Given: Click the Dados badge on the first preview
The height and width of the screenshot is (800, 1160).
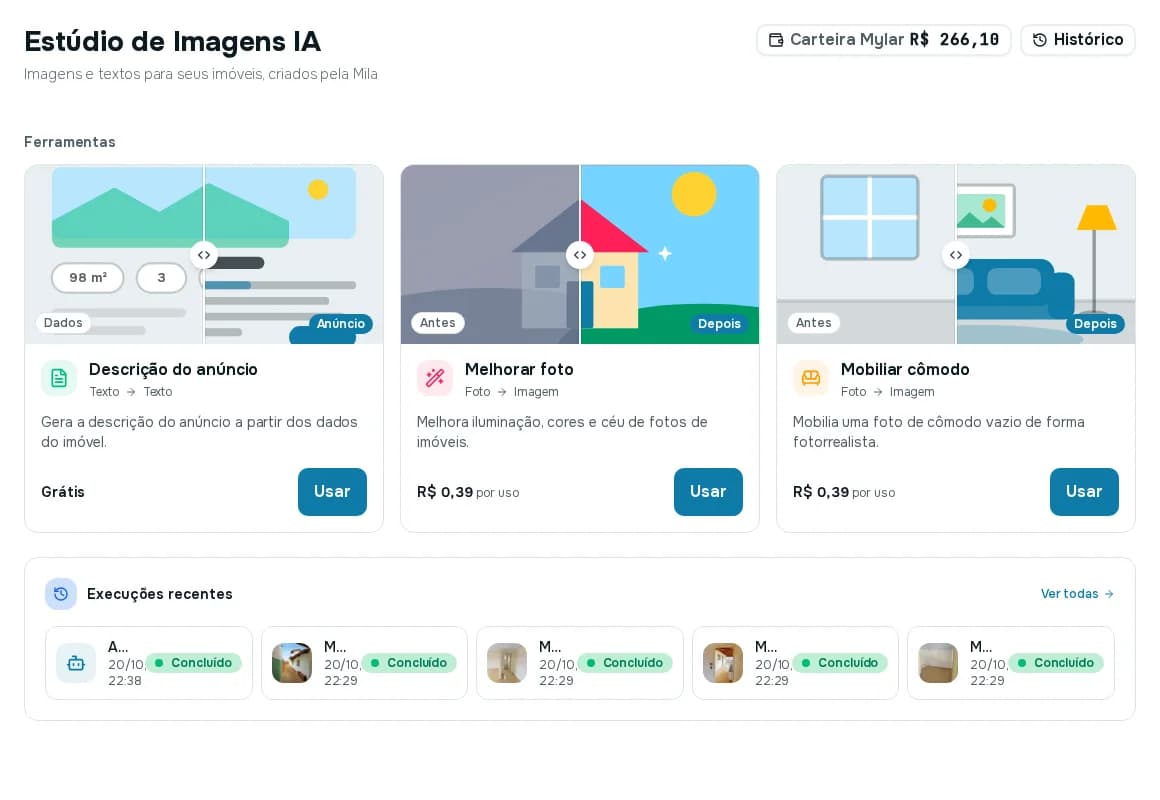Looking at the screenshot, I should coord(63,323).
